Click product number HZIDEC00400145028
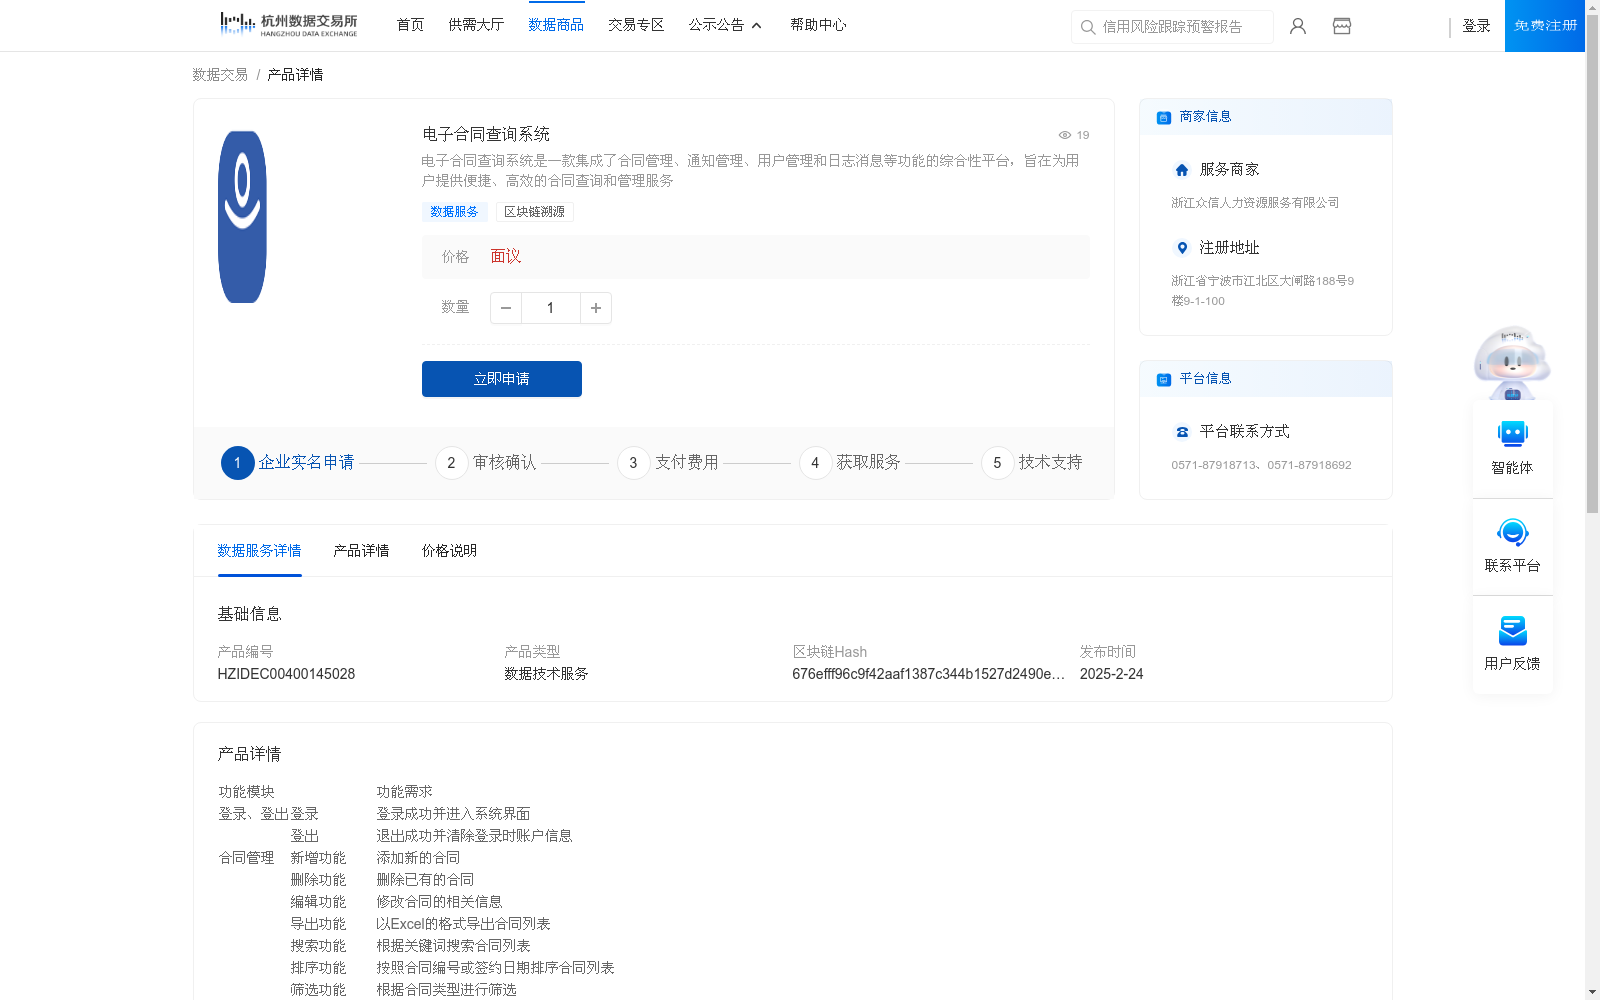1600x1000 pixels. [x=286, y=674]
